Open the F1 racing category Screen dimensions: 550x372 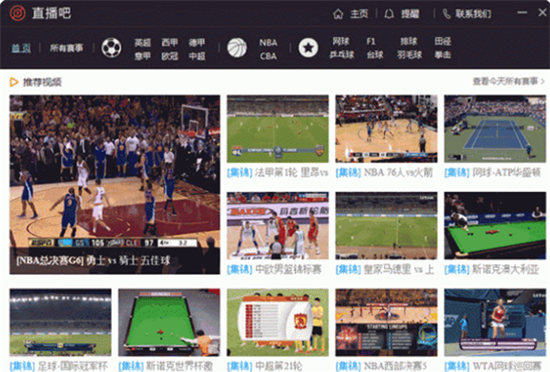[371, 41]
